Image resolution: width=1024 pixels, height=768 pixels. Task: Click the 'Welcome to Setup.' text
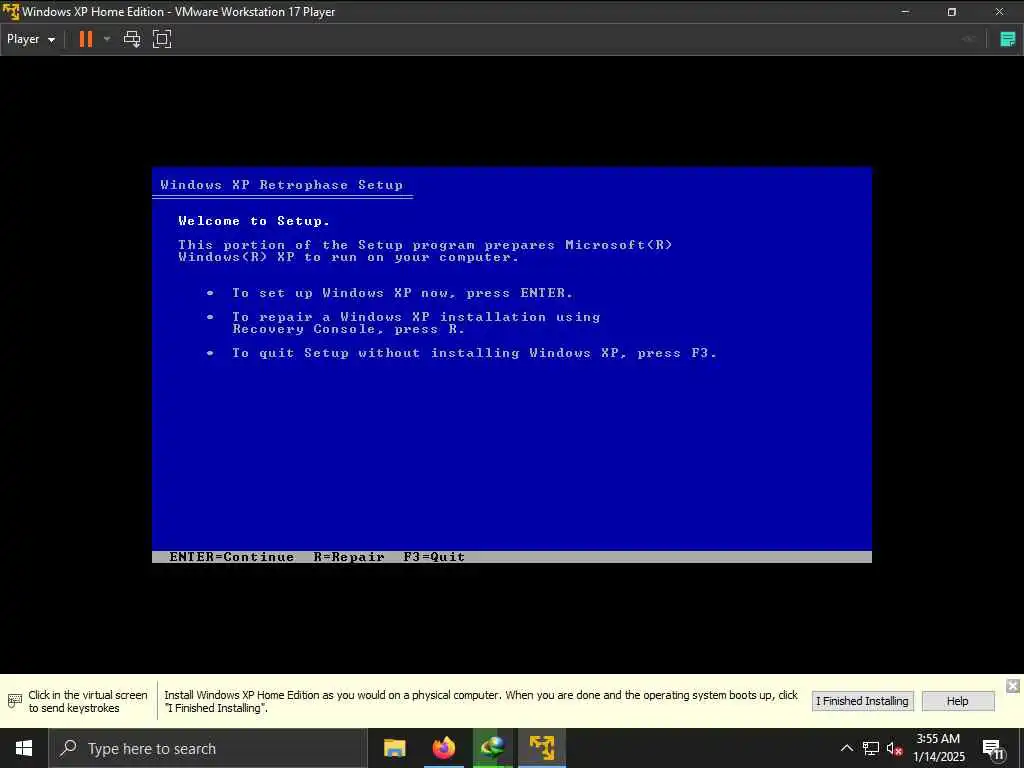(254, 221)
